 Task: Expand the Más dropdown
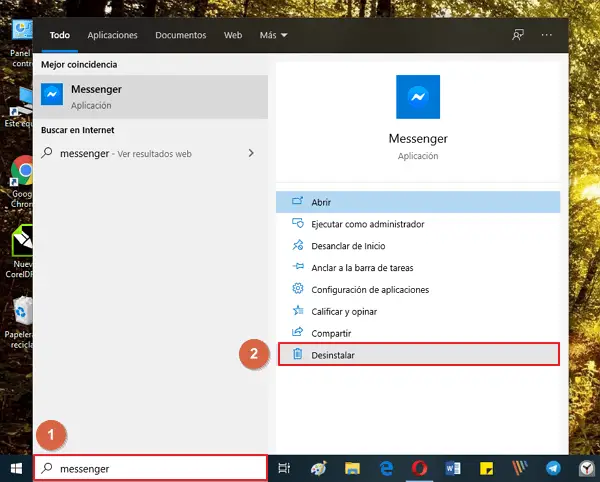click(x=273, y=35)
